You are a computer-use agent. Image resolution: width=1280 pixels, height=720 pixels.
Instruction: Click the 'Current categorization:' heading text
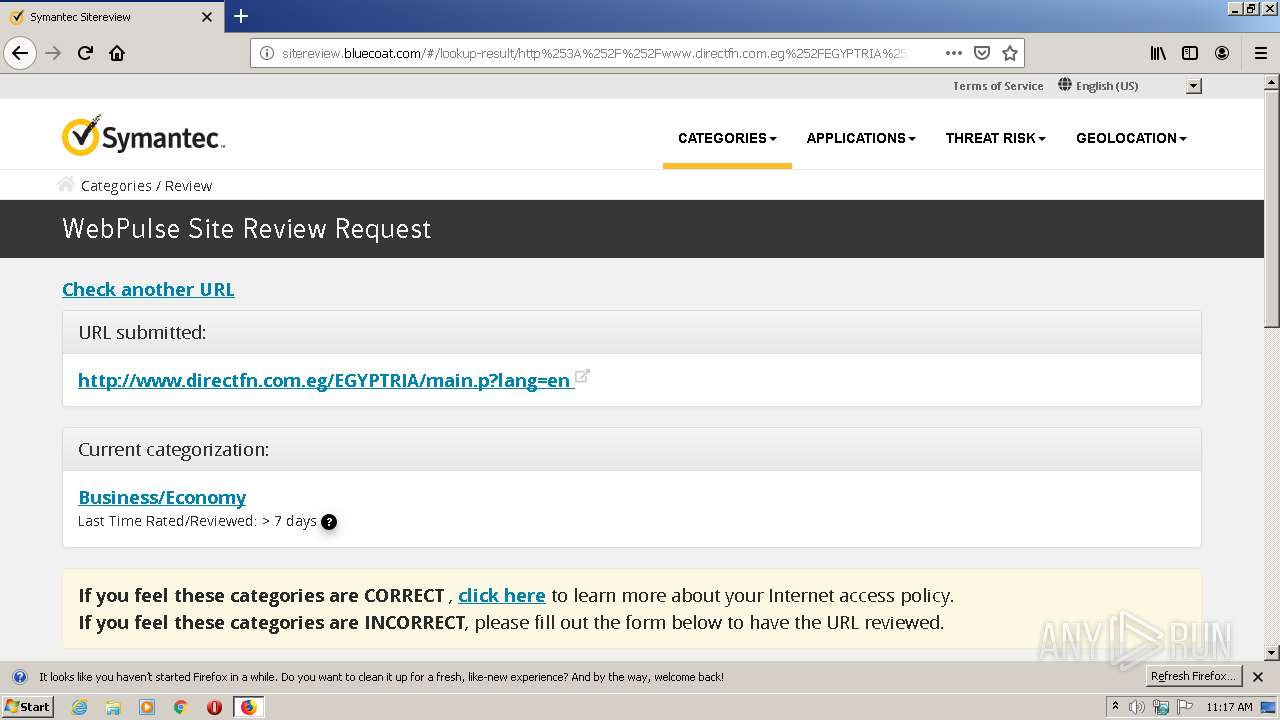point(174,449)
